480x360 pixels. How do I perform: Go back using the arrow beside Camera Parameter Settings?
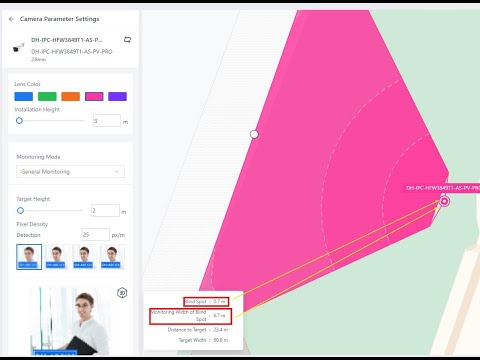point(11,19)
